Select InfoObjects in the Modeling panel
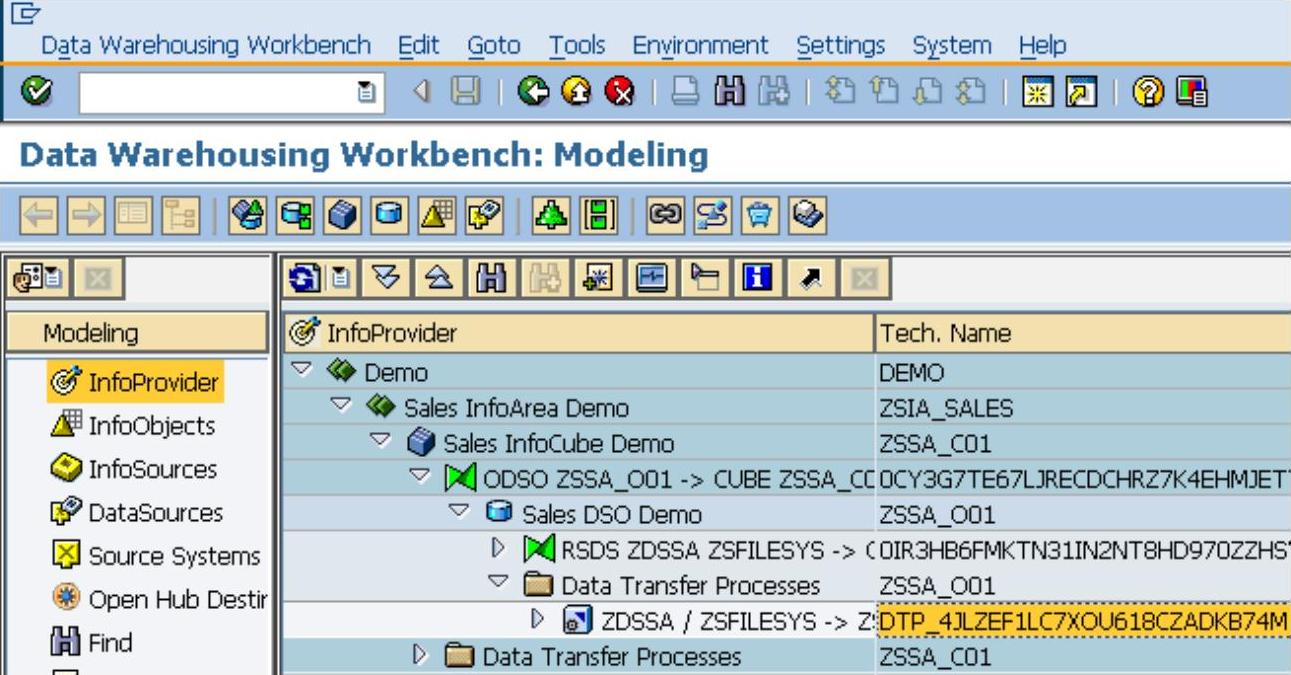The height and width of the screenshot is (675, 1291). pos(151,426)
